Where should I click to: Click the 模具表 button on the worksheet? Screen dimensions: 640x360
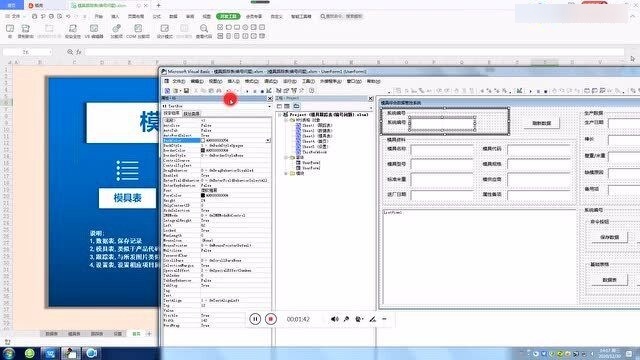tap(127, 198)
